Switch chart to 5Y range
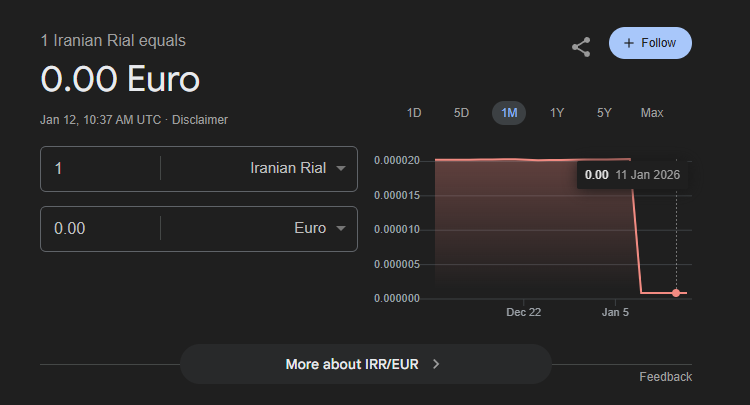The width and height of the screenshot is (750, 405). coord(604,113)
